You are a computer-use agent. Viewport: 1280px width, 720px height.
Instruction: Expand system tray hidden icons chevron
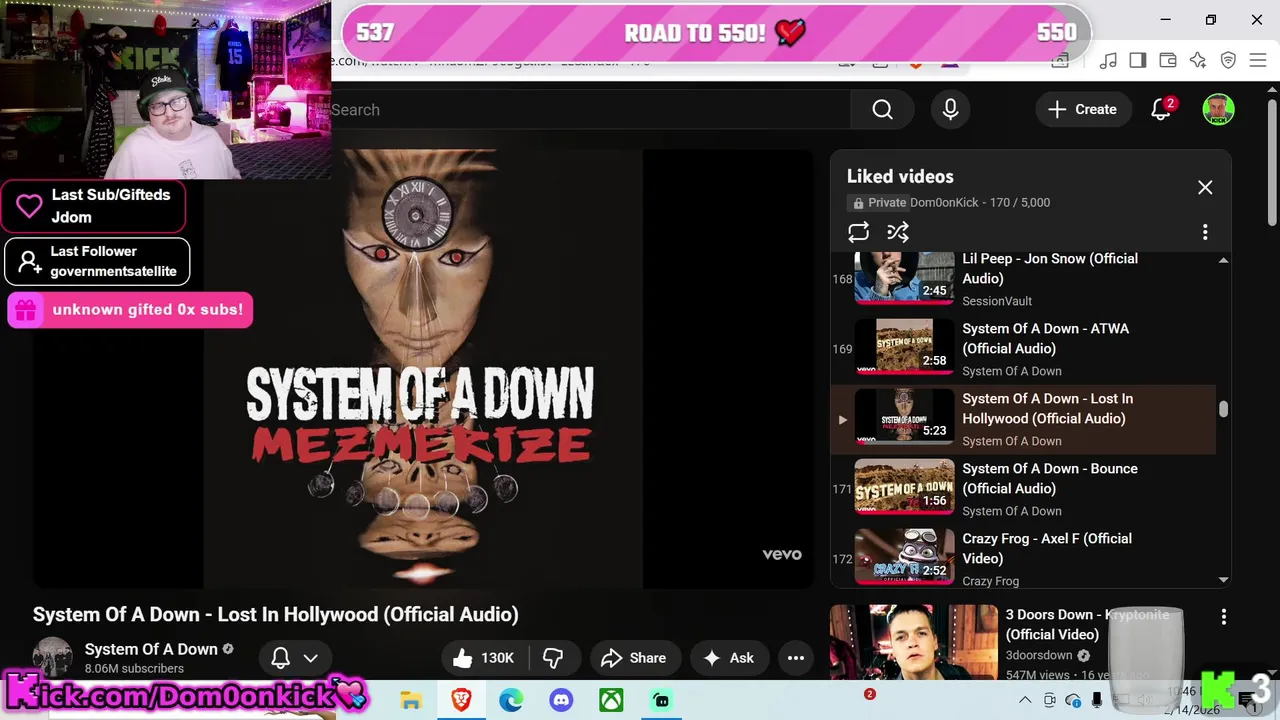[1025, 700]
